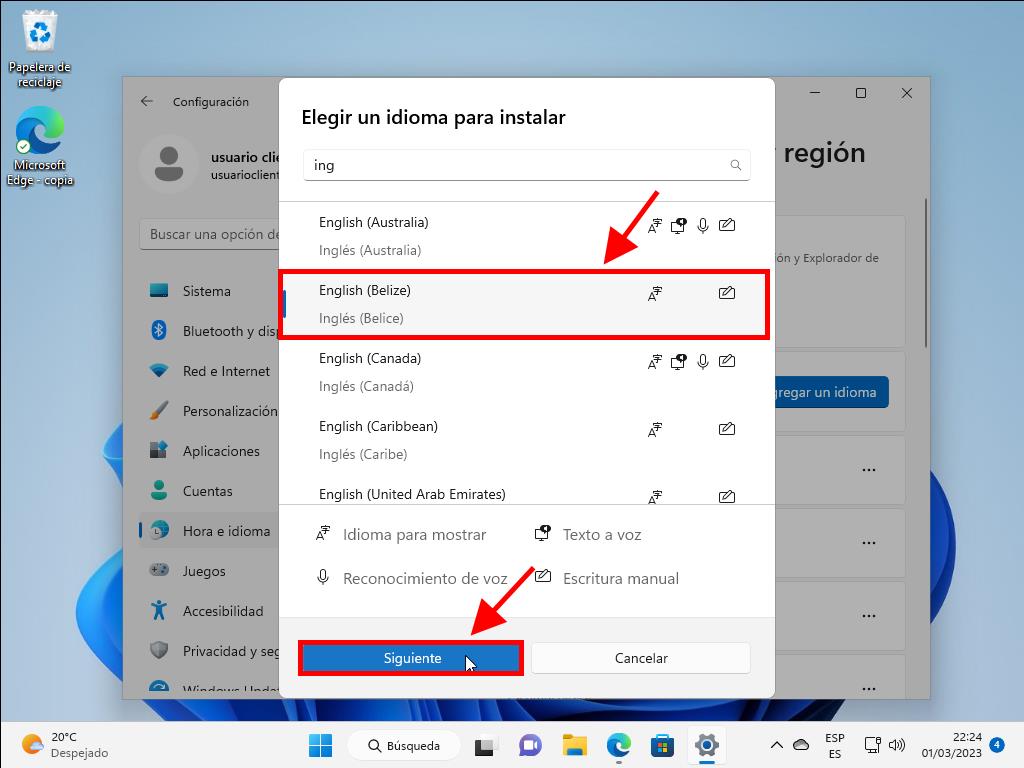1024x768 pixels.
Task: Open File Explorer from the taskbar
Action: (574, 745)
